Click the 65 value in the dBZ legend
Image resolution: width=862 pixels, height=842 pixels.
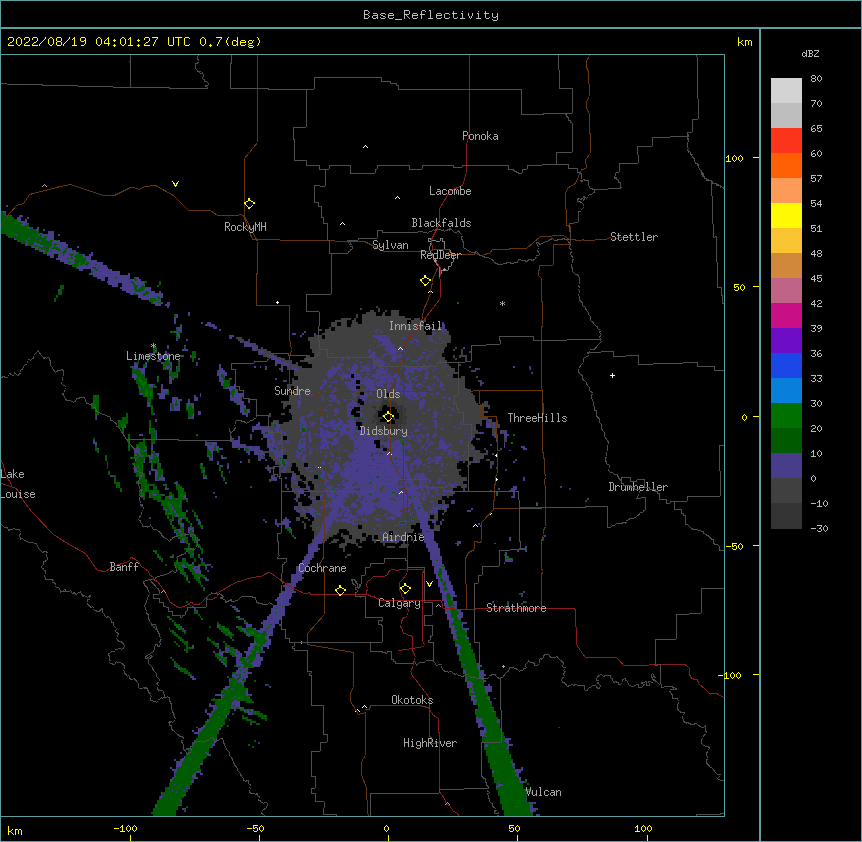[x=816, y=129]
